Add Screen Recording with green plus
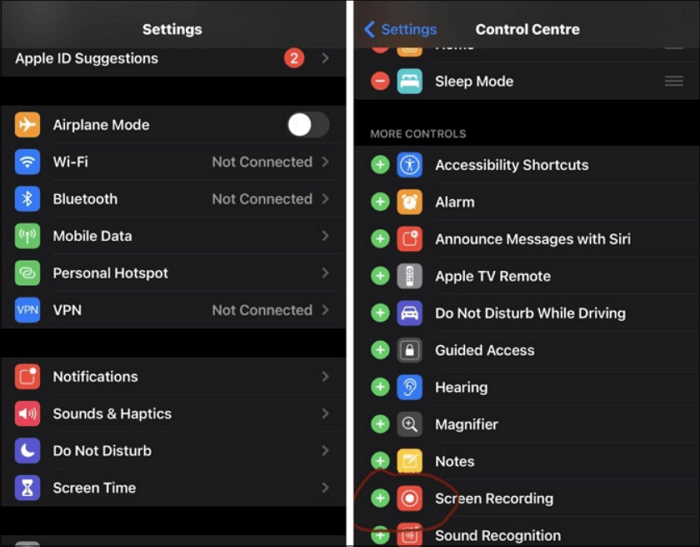 click(x=380, y=498)
